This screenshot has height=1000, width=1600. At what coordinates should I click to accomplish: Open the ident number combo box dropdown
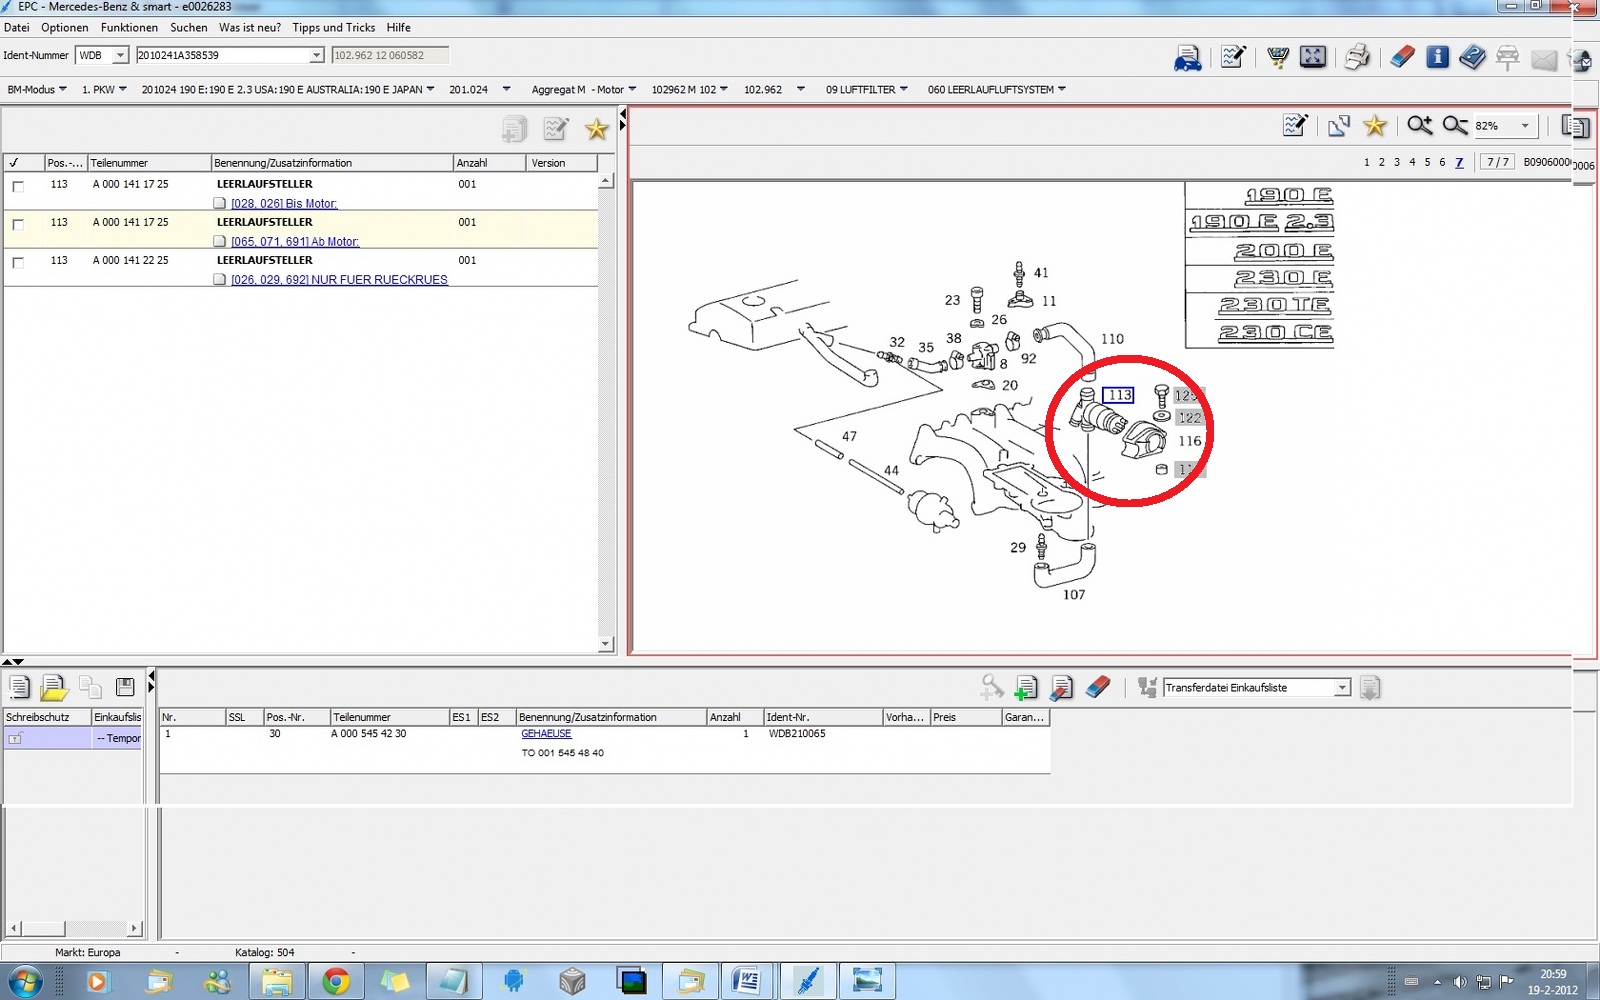coord(316,55)
